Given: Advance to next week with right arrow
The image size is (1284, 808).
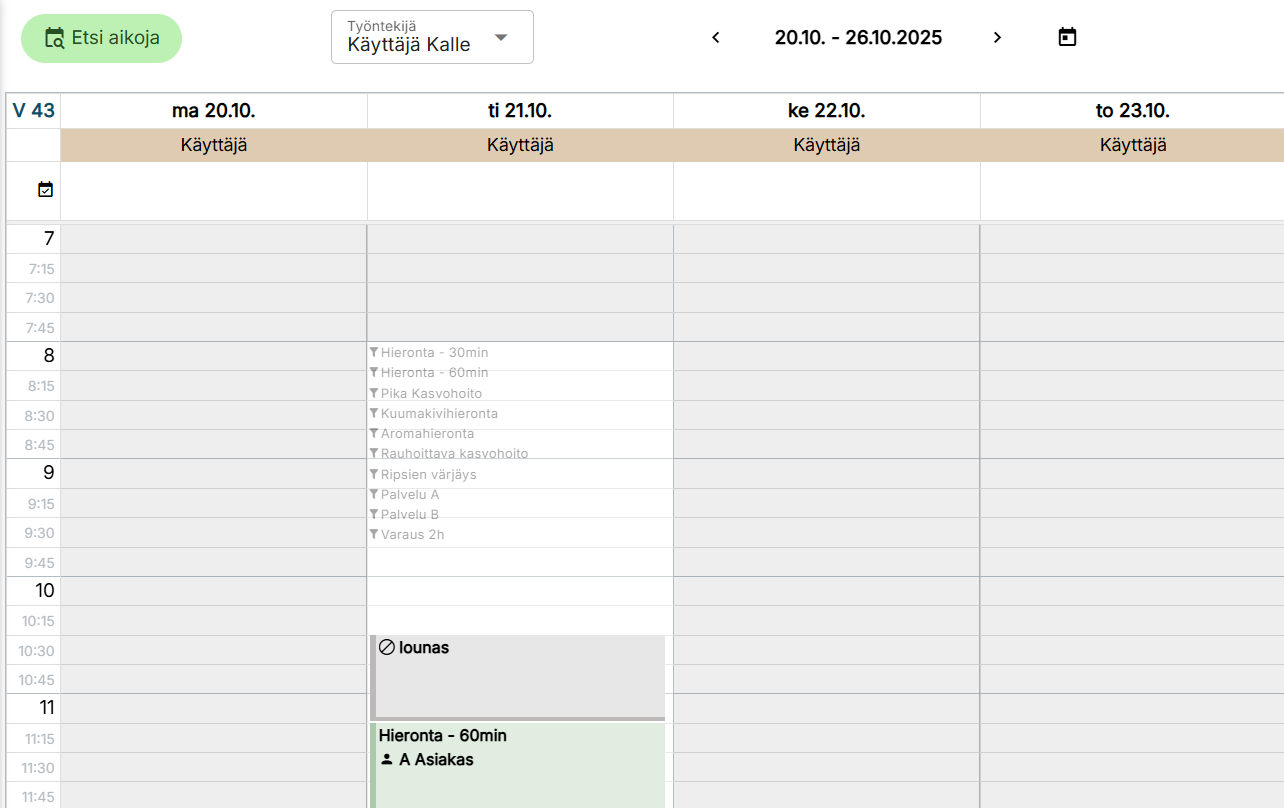Looking at the screenshot, I should coord(997,38).
